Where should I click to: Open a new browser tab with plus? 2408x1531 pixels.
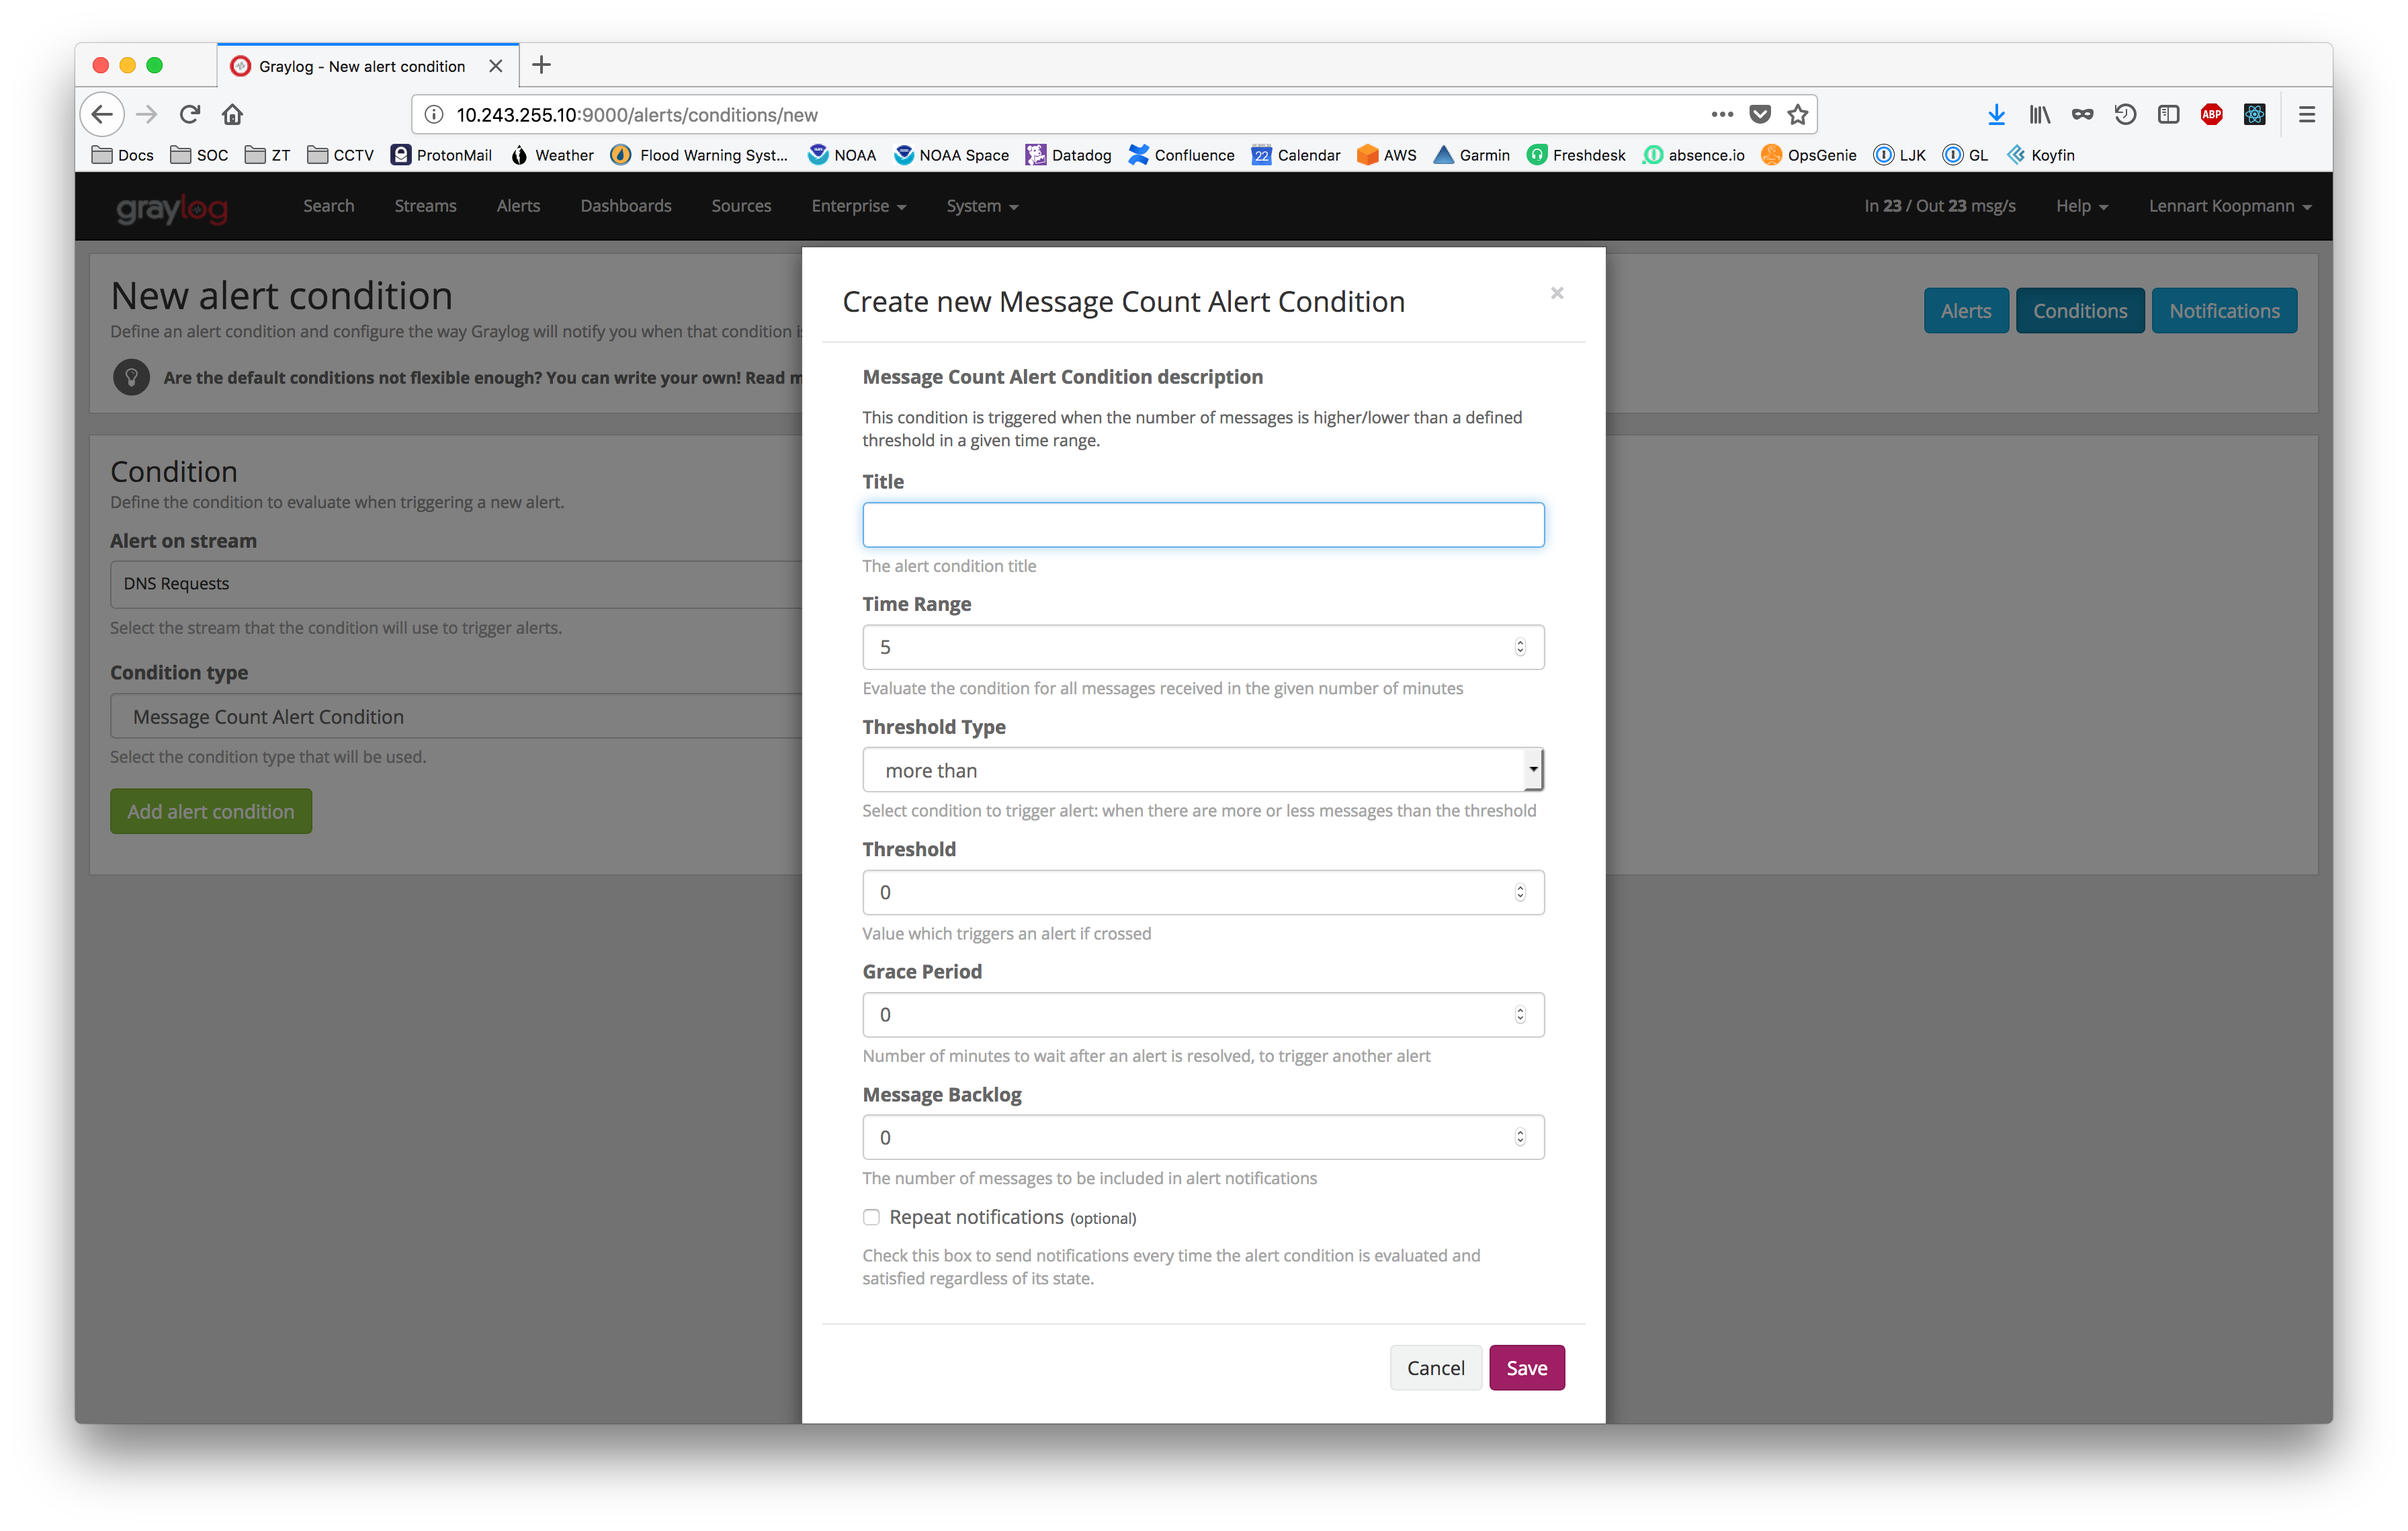[541, 66]
